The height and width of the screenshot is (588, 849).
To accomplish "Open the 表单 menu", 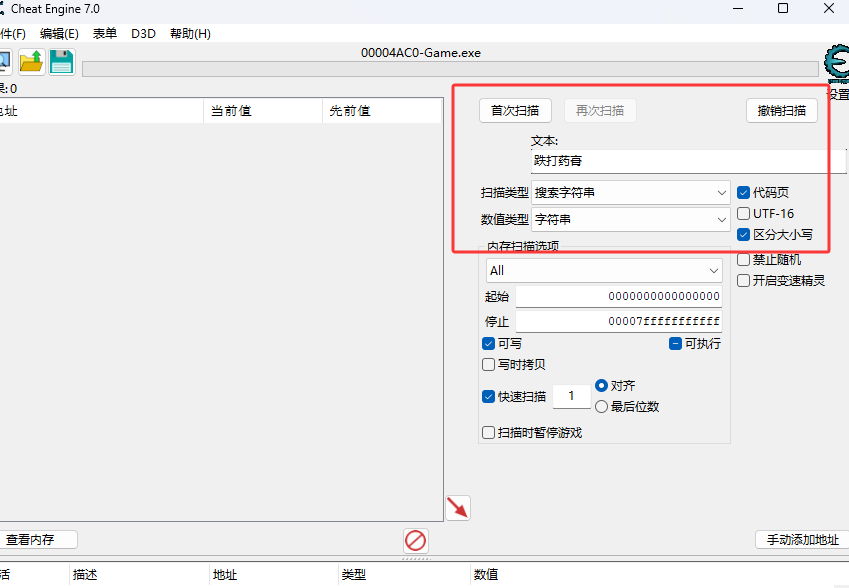I will [x=105, y=34].
